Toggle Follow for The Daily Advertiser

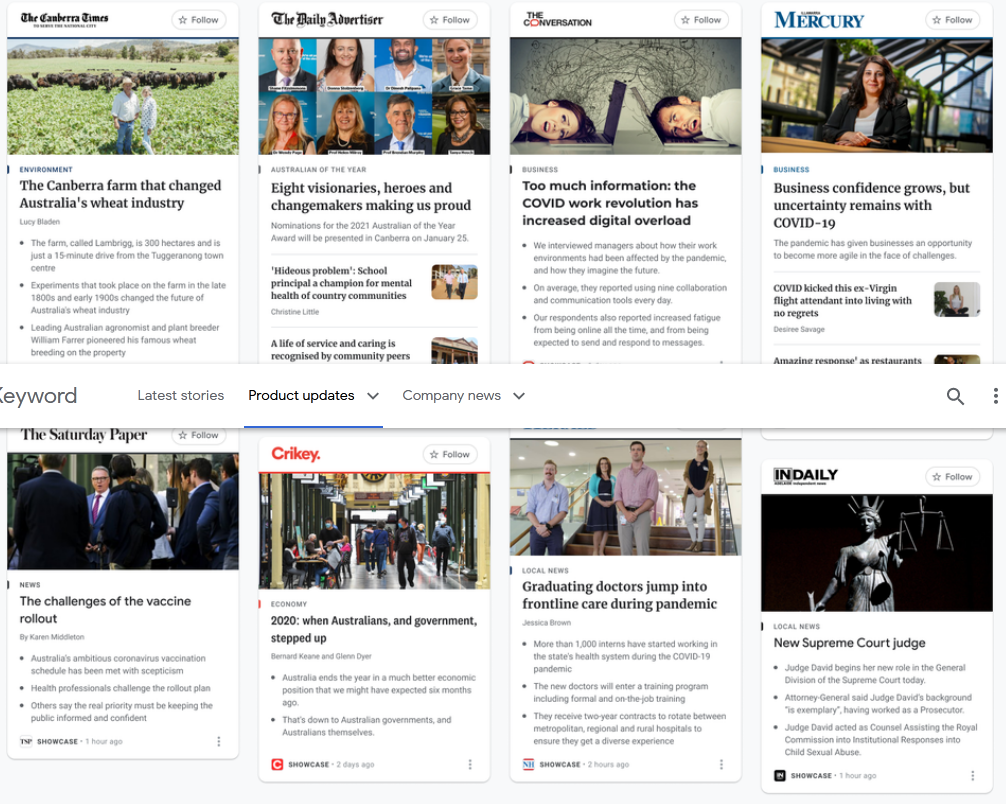point(449,20)
